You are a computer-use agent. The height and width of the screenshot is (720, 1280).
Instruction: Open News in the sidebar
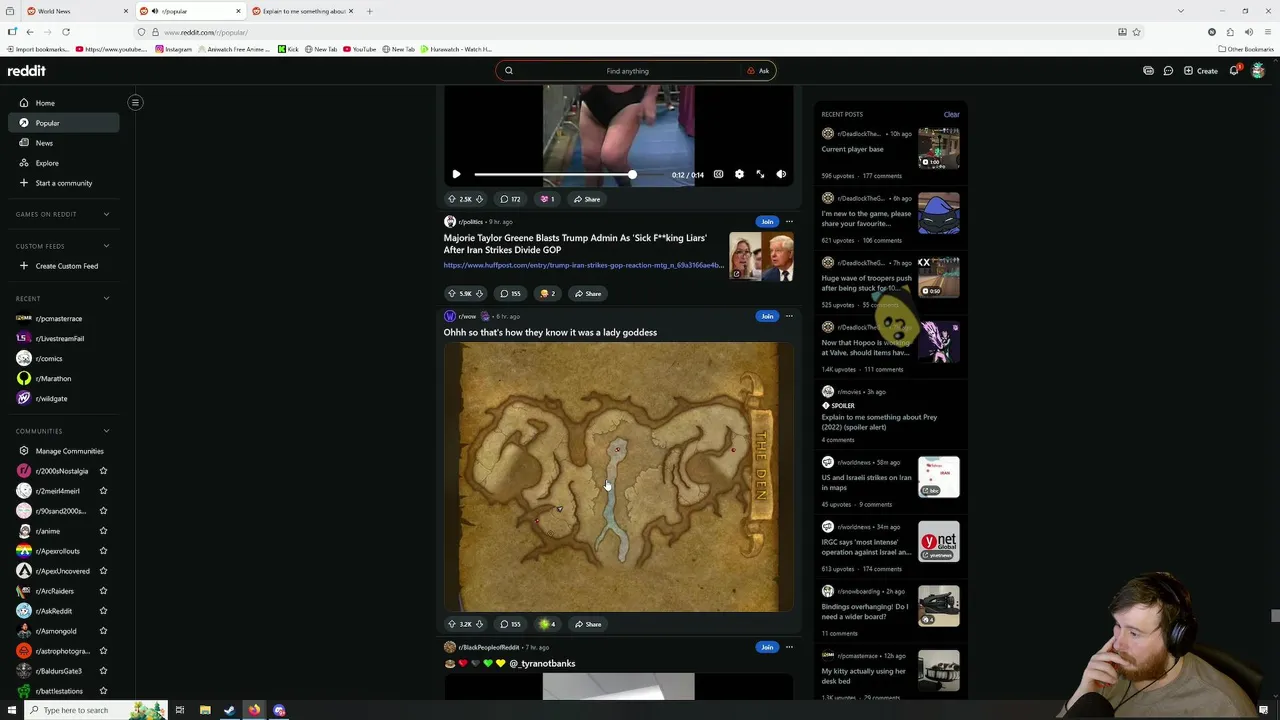point(64,143)
